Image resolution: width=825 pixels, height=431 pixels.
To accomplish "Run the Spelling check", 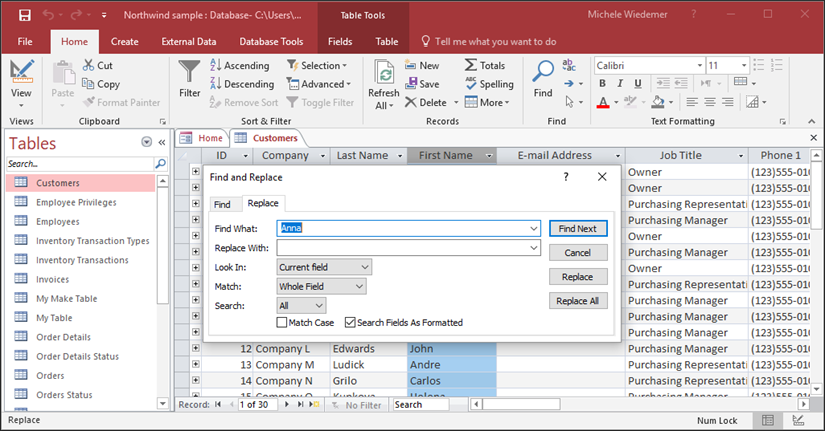I will tap(489, 84).
